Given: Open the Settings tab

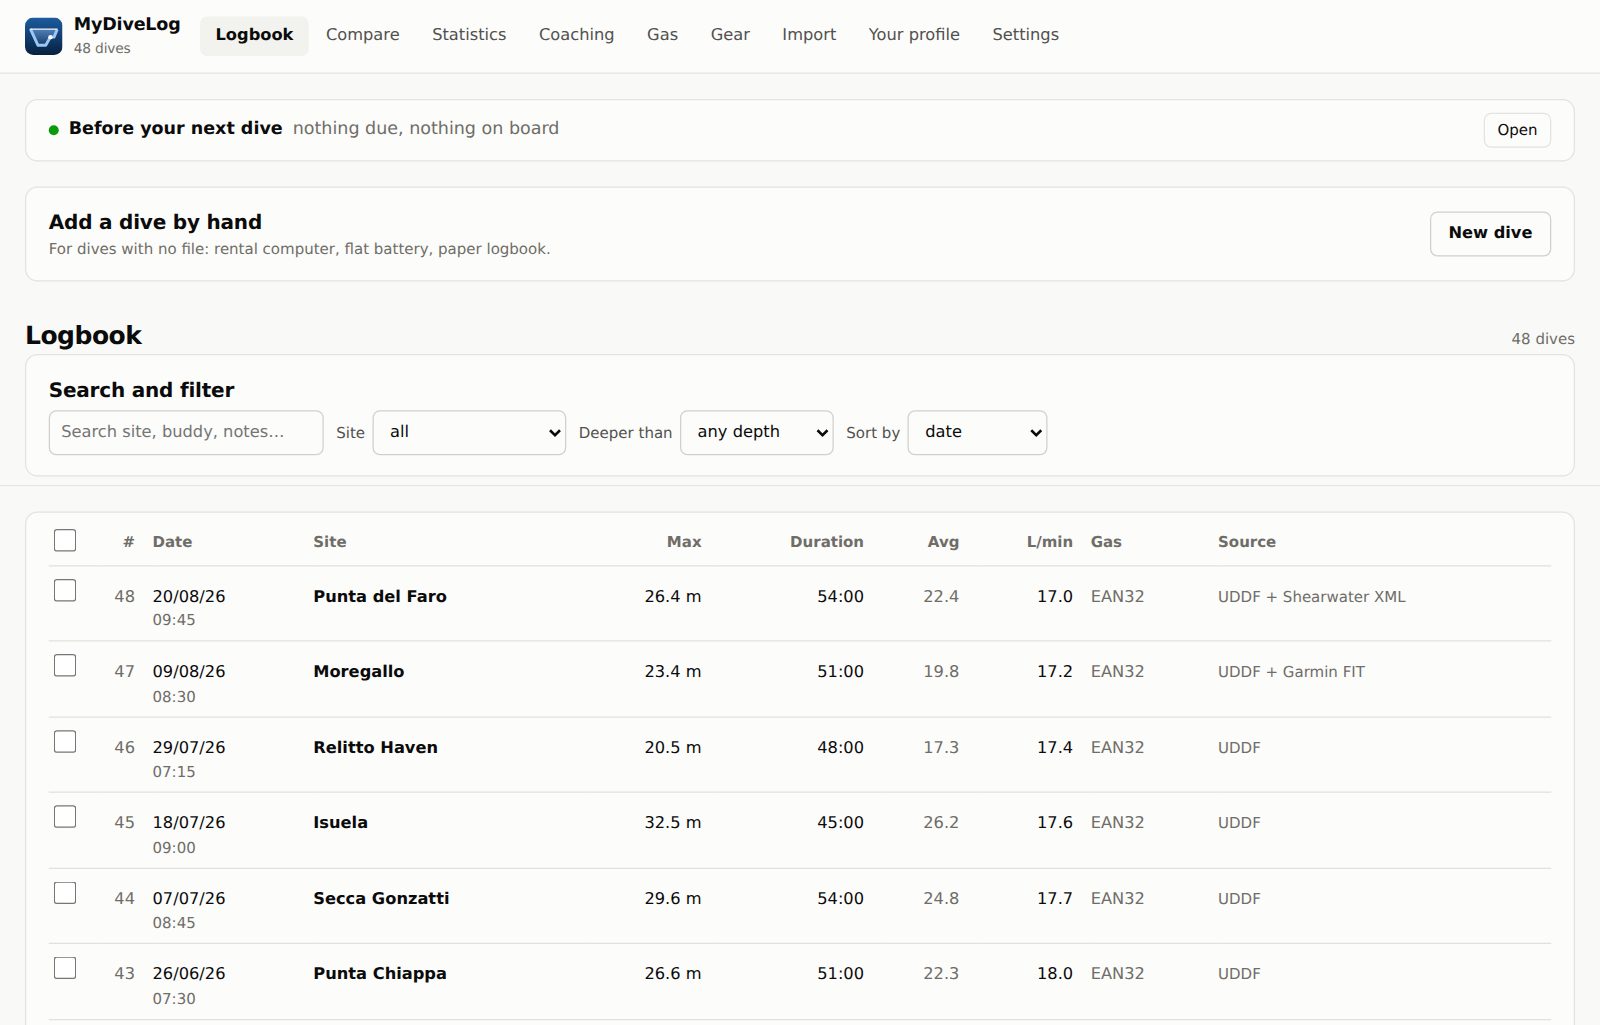Looking at the screenshot, I should [x=1025, y=35].
